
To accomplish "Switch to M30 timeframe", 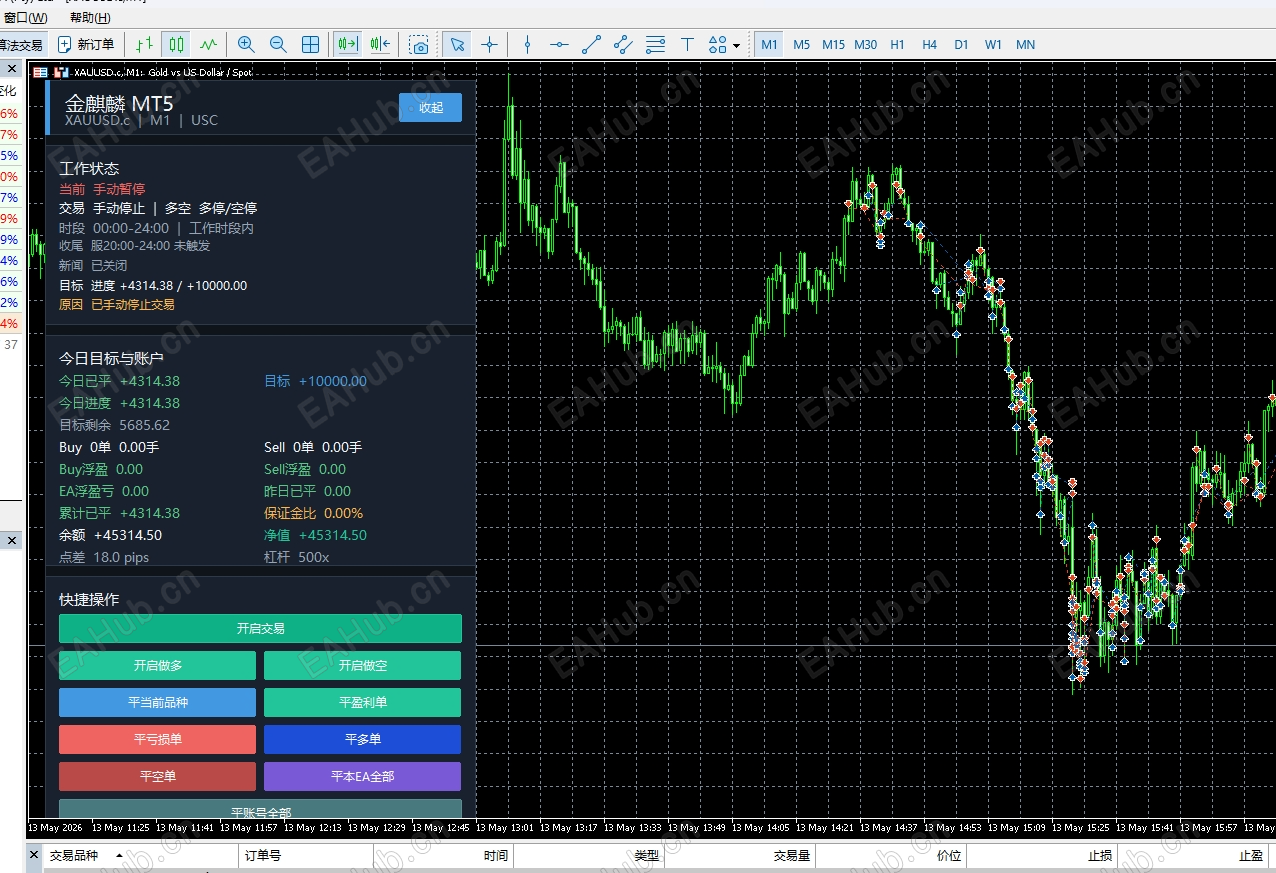I will coord(866,44).
